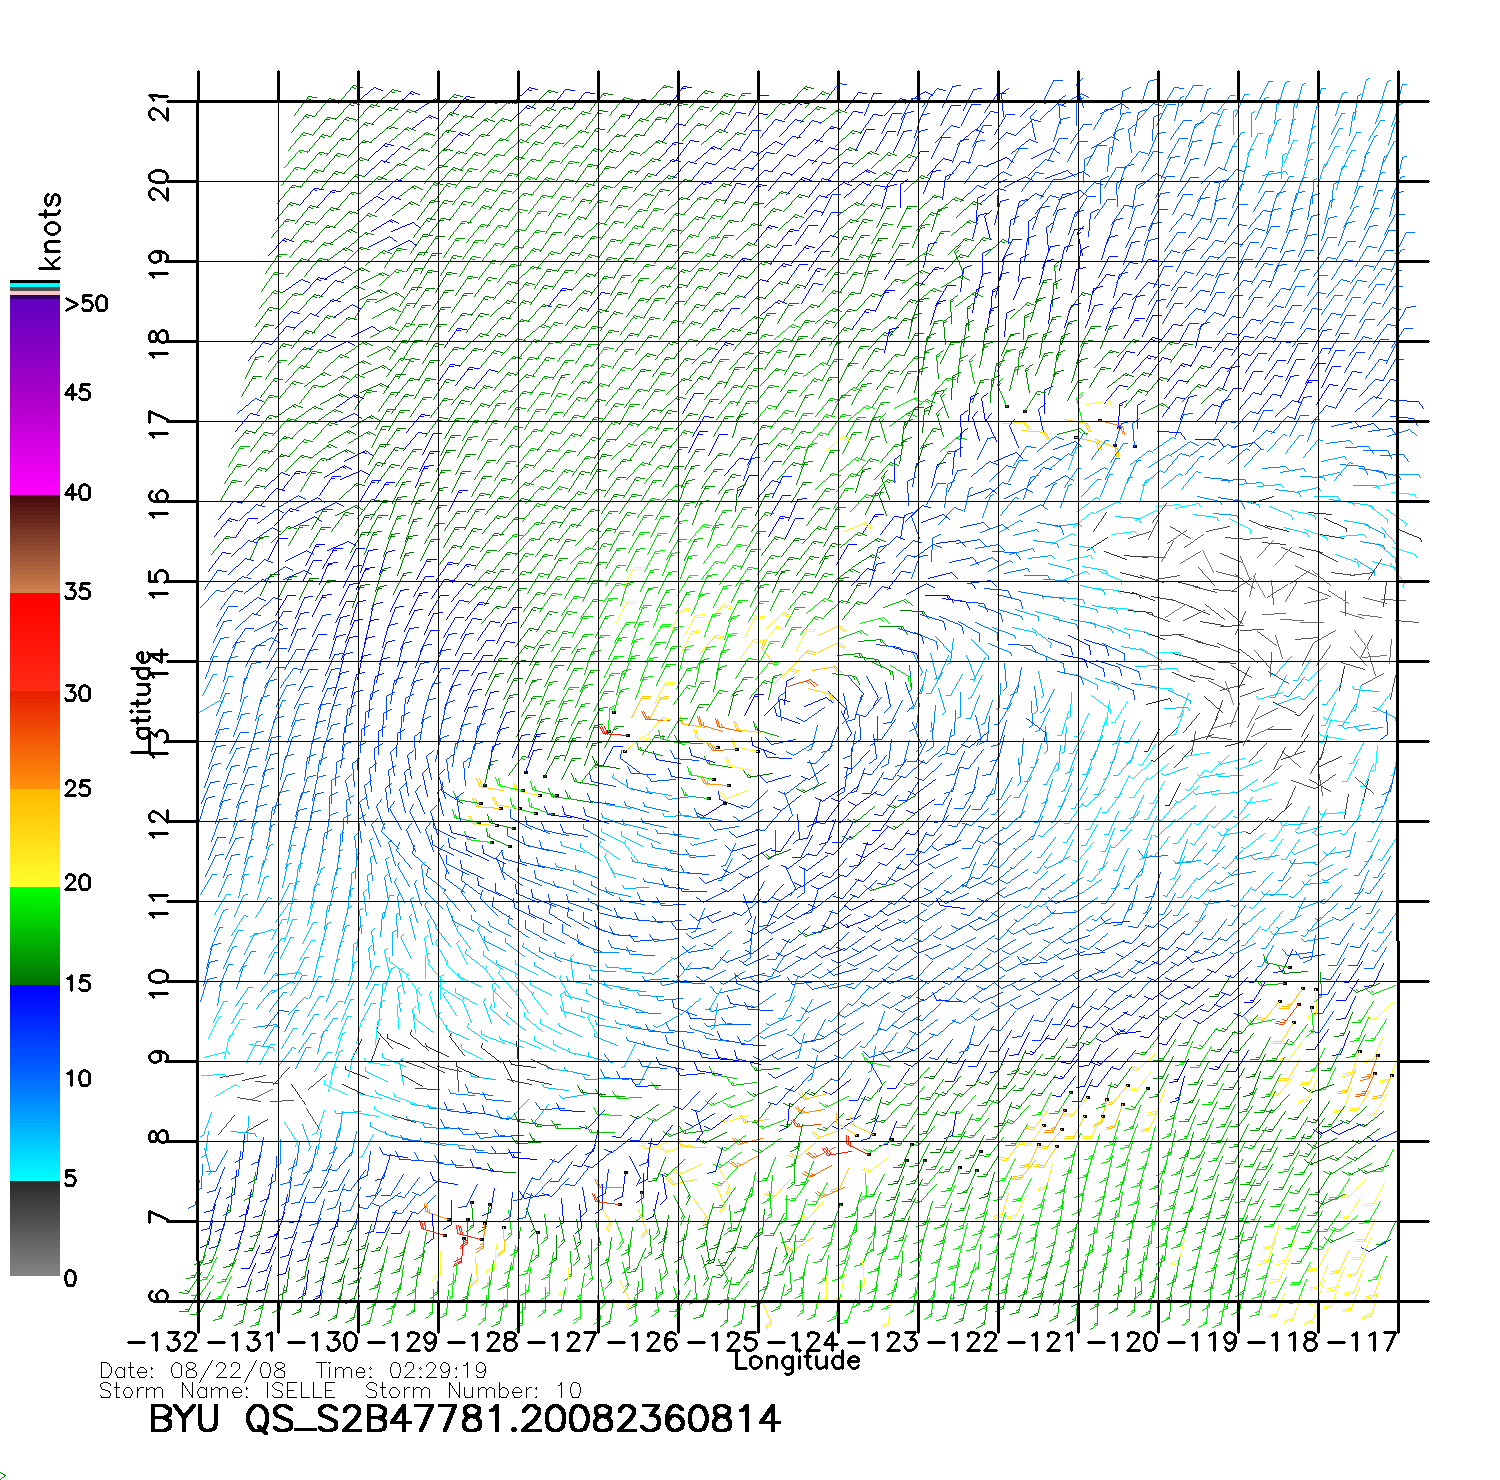Click the 'knots' legend title

click(x=50, y=231)
